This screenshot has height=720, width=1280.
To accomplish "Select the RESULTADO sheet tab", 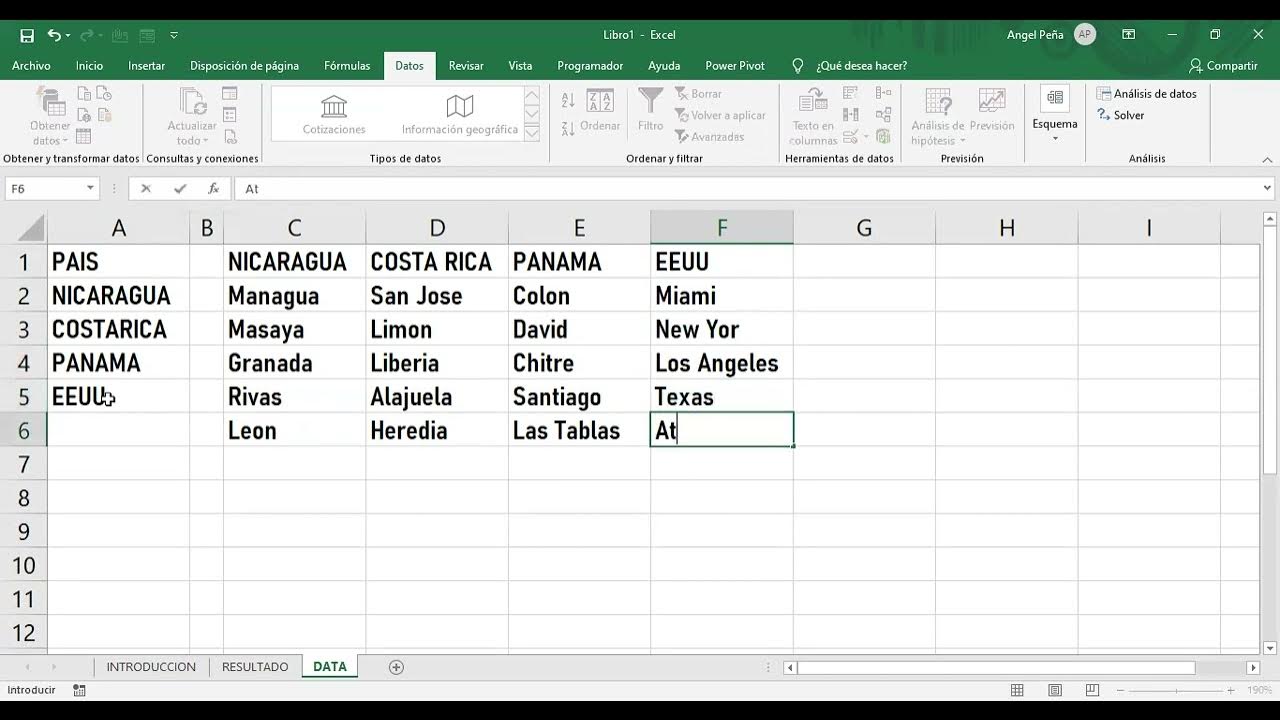I will coord(255,667).
